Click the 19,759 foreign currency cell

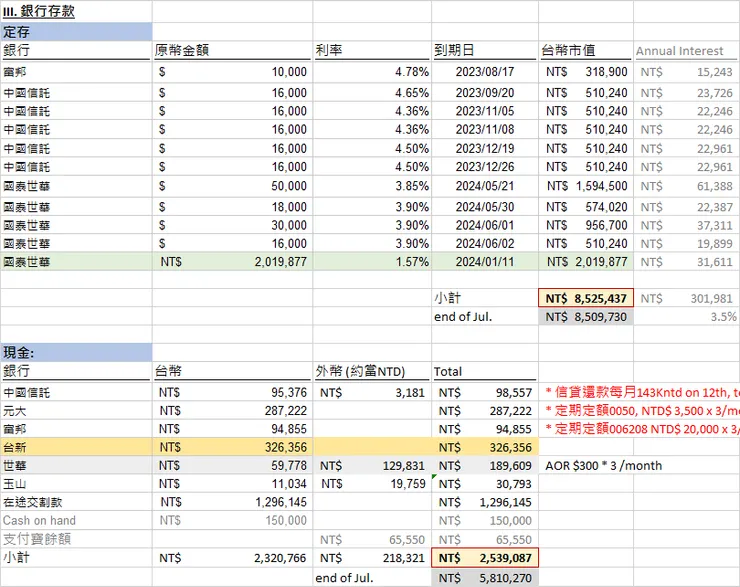[x=372, y=484]
